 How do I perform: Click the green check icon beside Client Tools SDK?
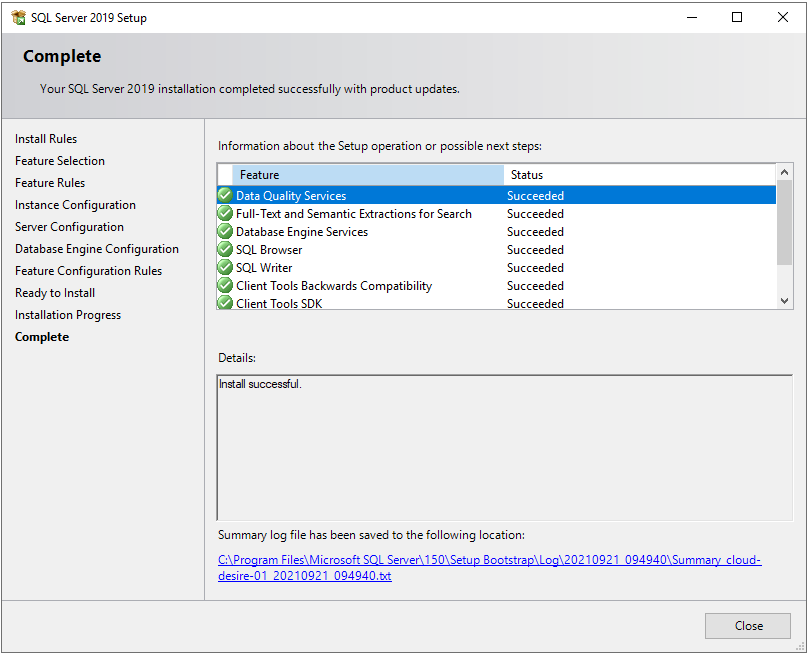[225, 303]
